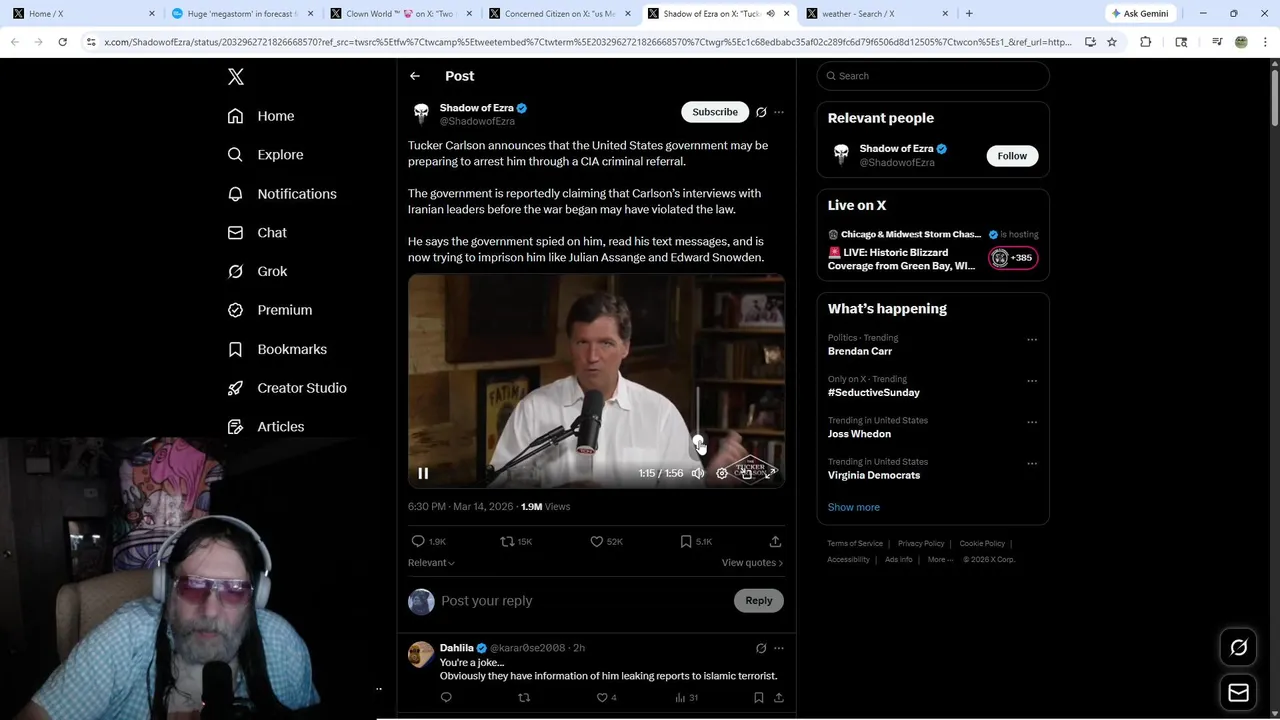The height and width of the screenshot is (720, 1280).
Task: Subscribe to Shadow of Ezra
Action: pos(715,112)
